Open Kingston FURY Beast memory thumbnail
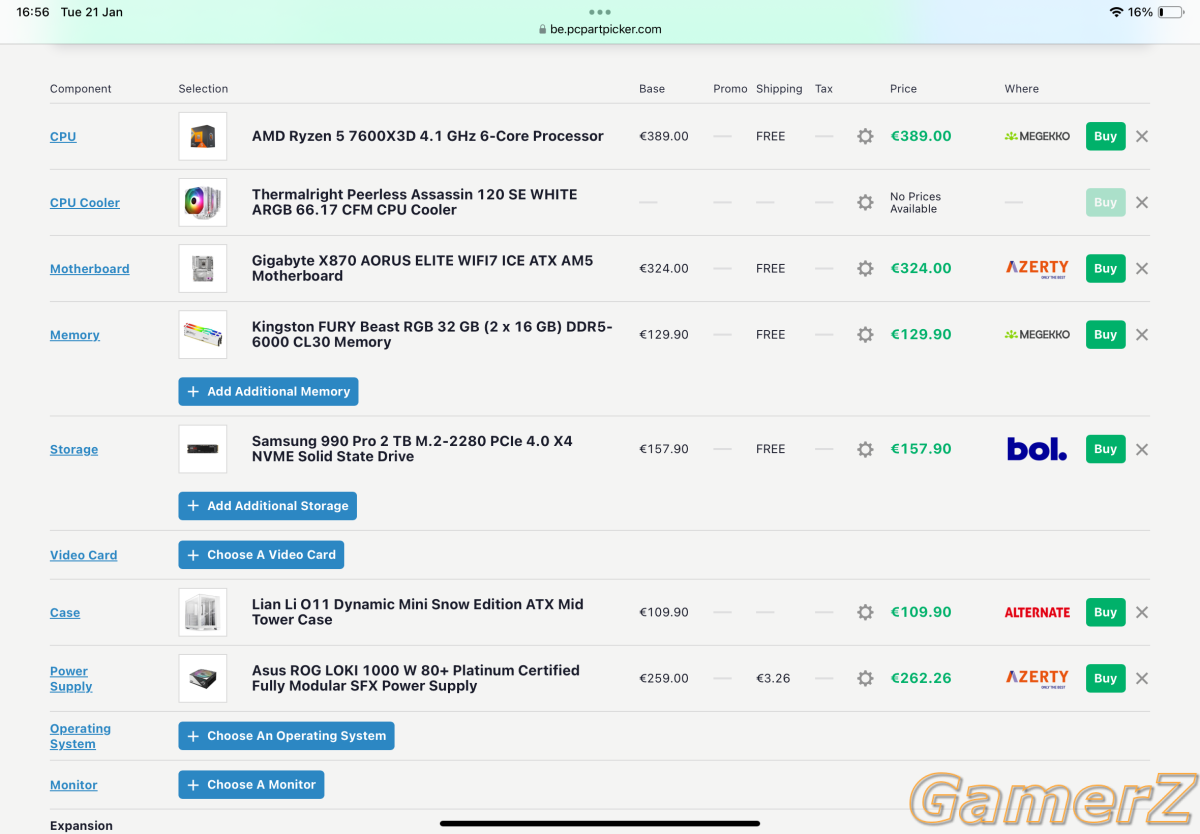 point(203,335)
